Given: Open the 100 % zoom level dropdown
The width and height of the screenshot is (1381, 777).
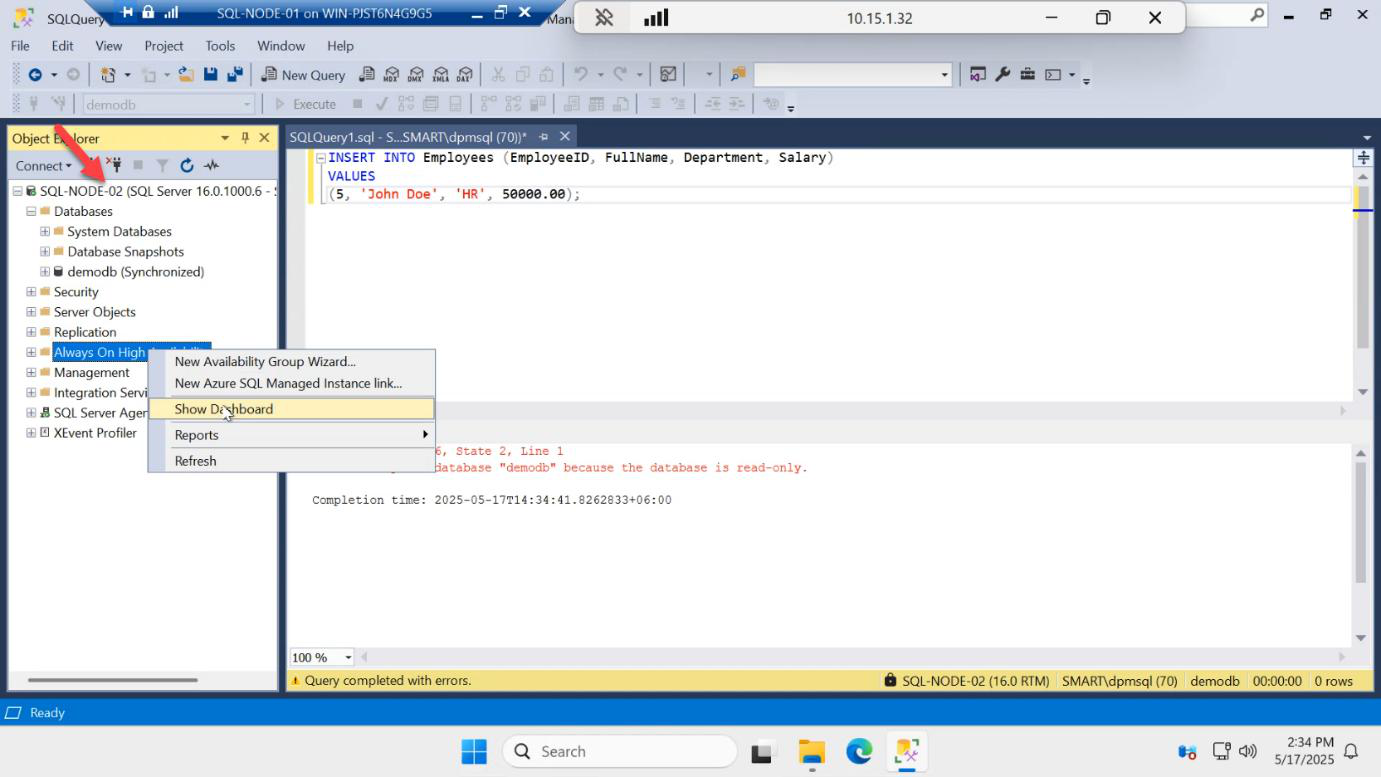Looking at the screenshot, I should tap(348, 657).
